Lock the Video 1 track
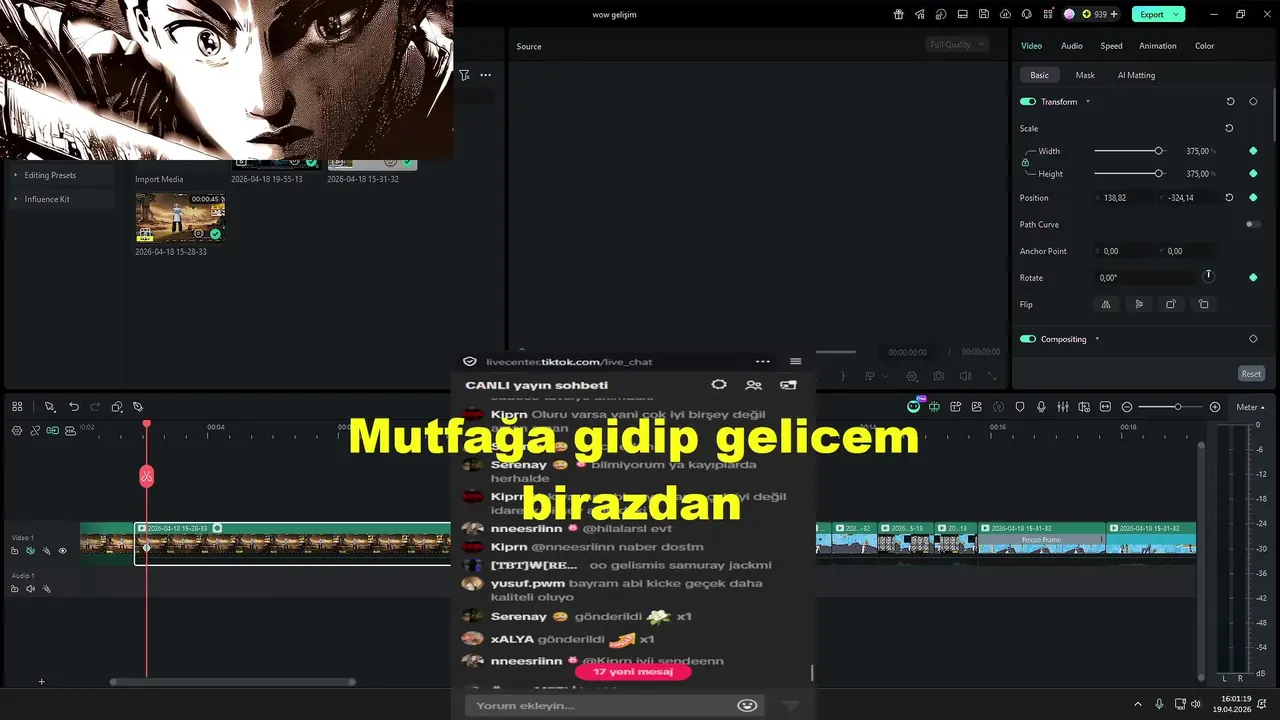 tap(15, 551)
